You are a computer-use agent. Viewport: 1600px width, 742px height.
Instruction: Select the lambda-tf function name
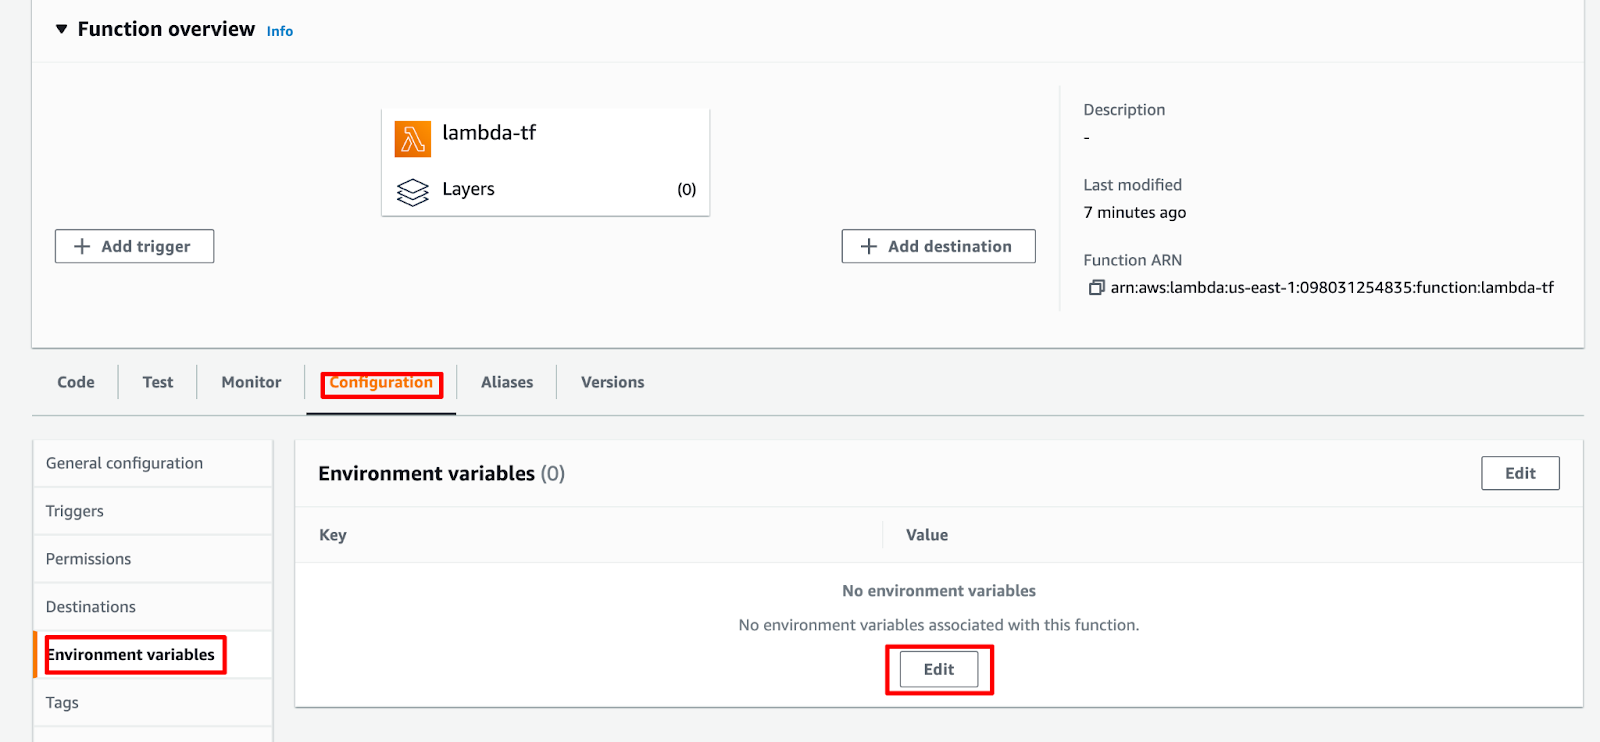click(x=489, y=133)
